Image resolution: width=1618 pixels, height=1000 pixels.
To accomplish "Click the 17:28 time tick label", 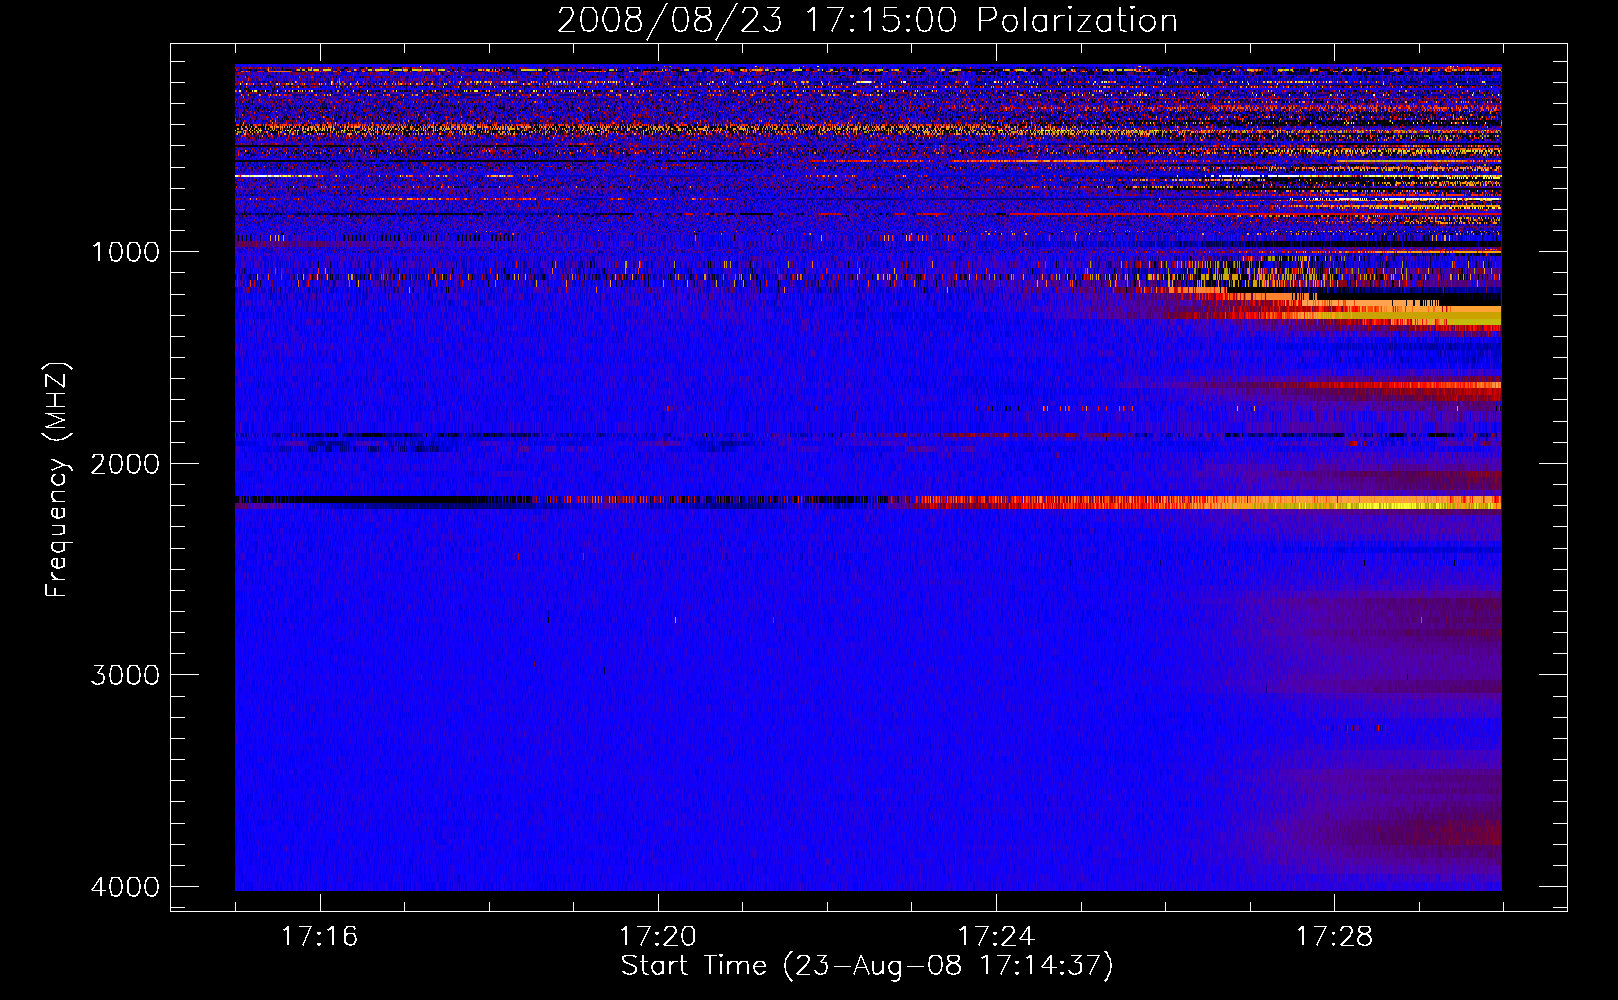I will (x=1334, y=936).
